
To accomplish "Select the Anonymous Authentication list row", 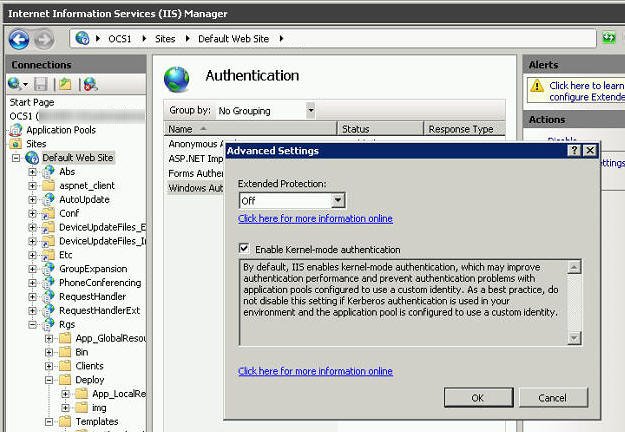I will tap(195, 144).
